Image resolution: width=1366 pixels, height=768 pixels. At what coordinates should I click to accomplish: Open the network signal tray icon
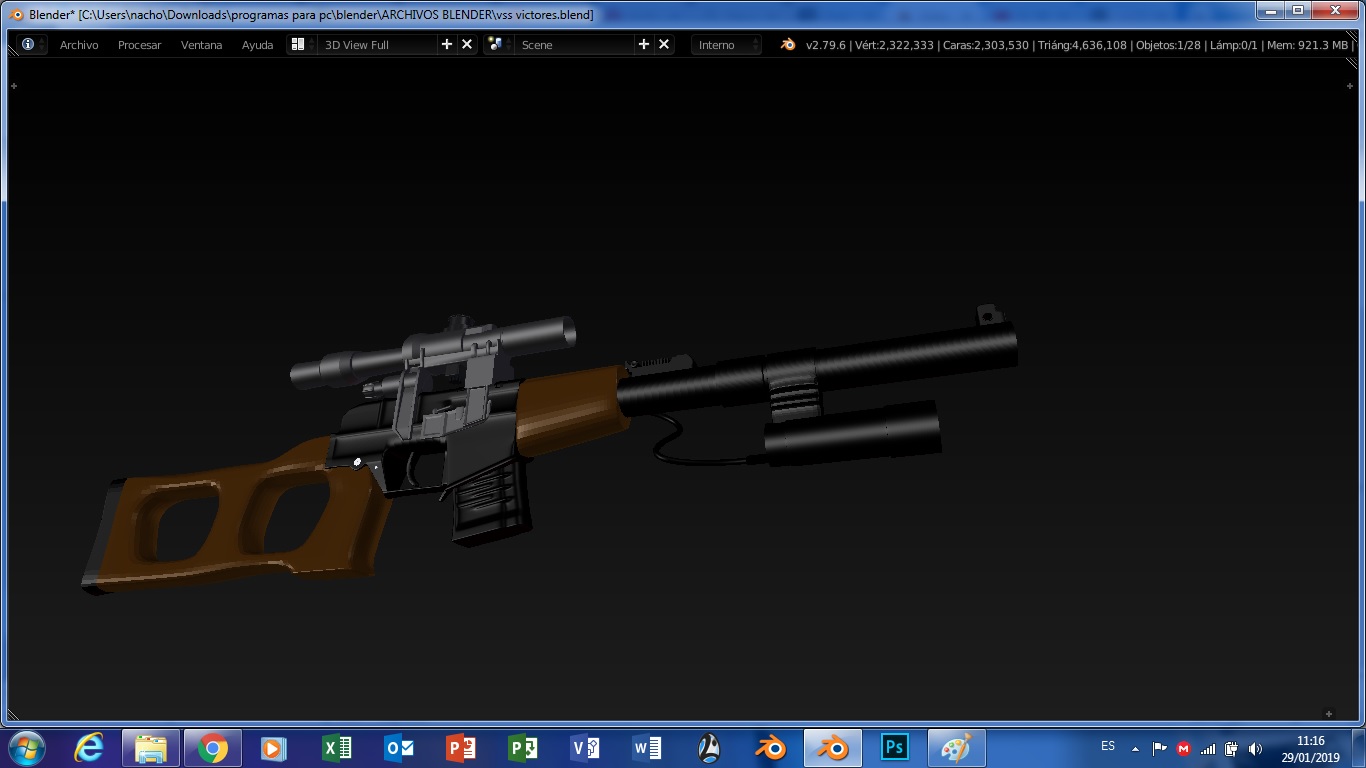click(x=1208, y=748)
